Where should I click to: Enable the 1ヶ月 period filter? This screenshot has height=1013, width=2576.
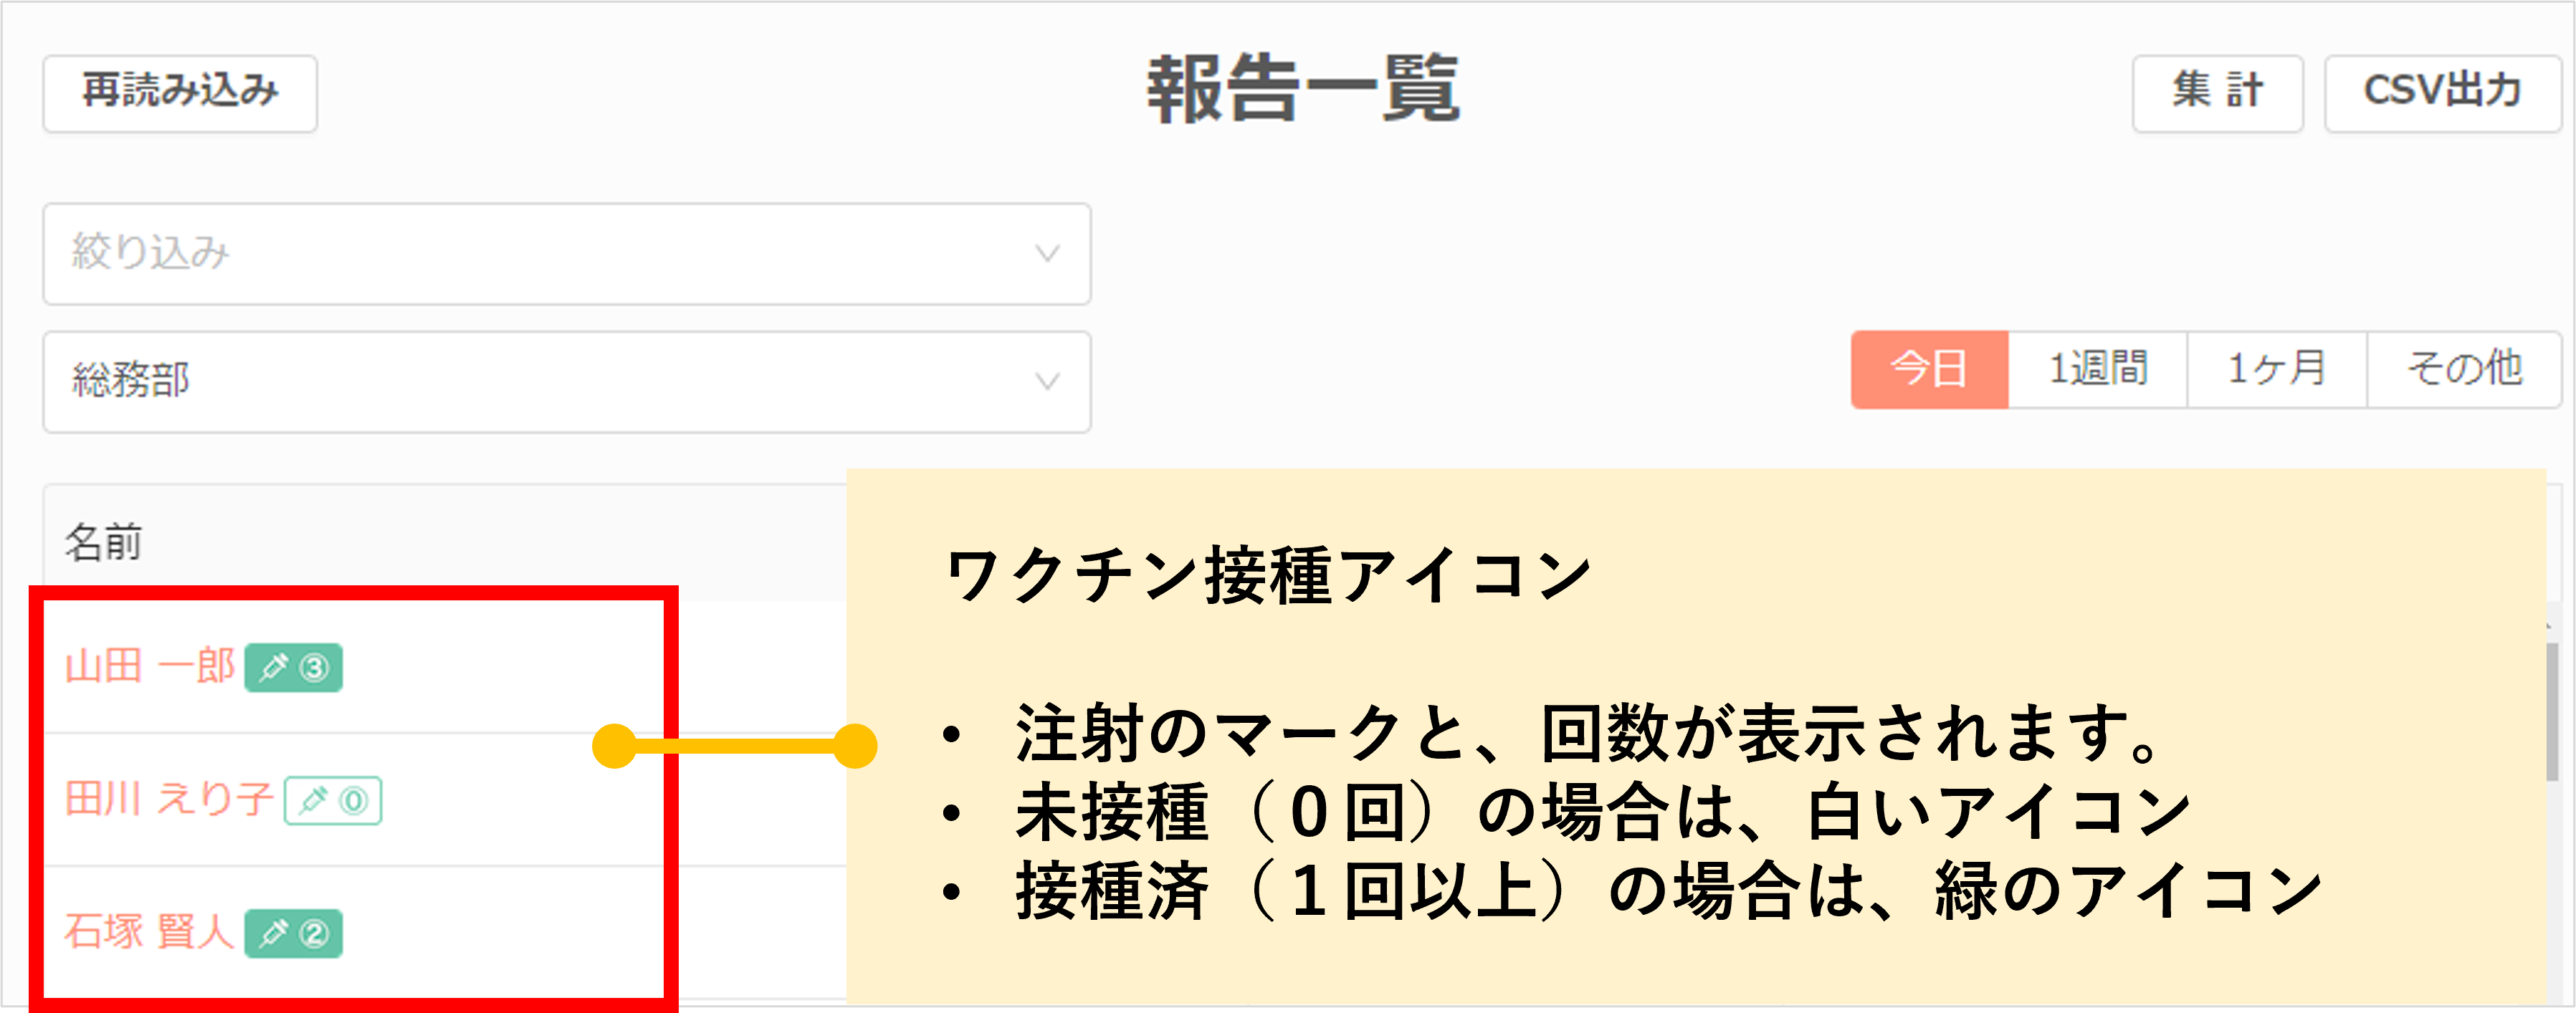pos(2276,369)
